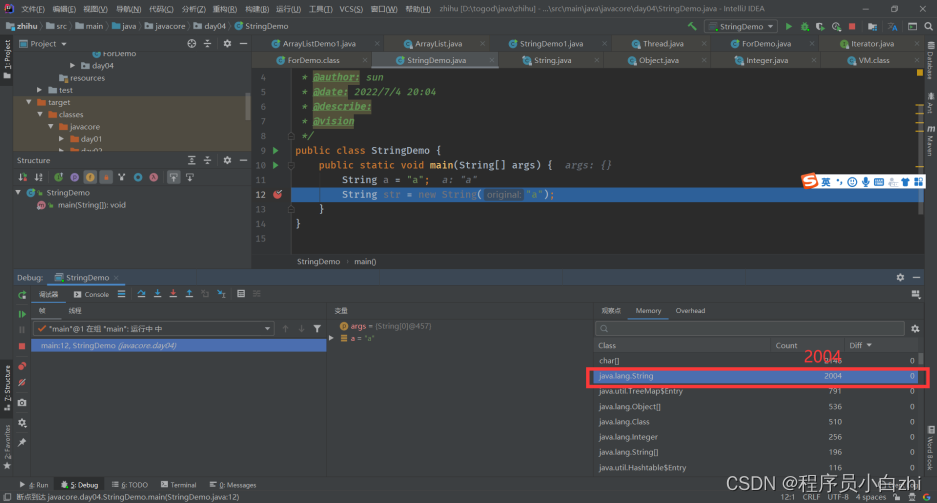This screenshot has height=503, width=937.
Task: Switch to Overhead tab
Action: (690, 311)
